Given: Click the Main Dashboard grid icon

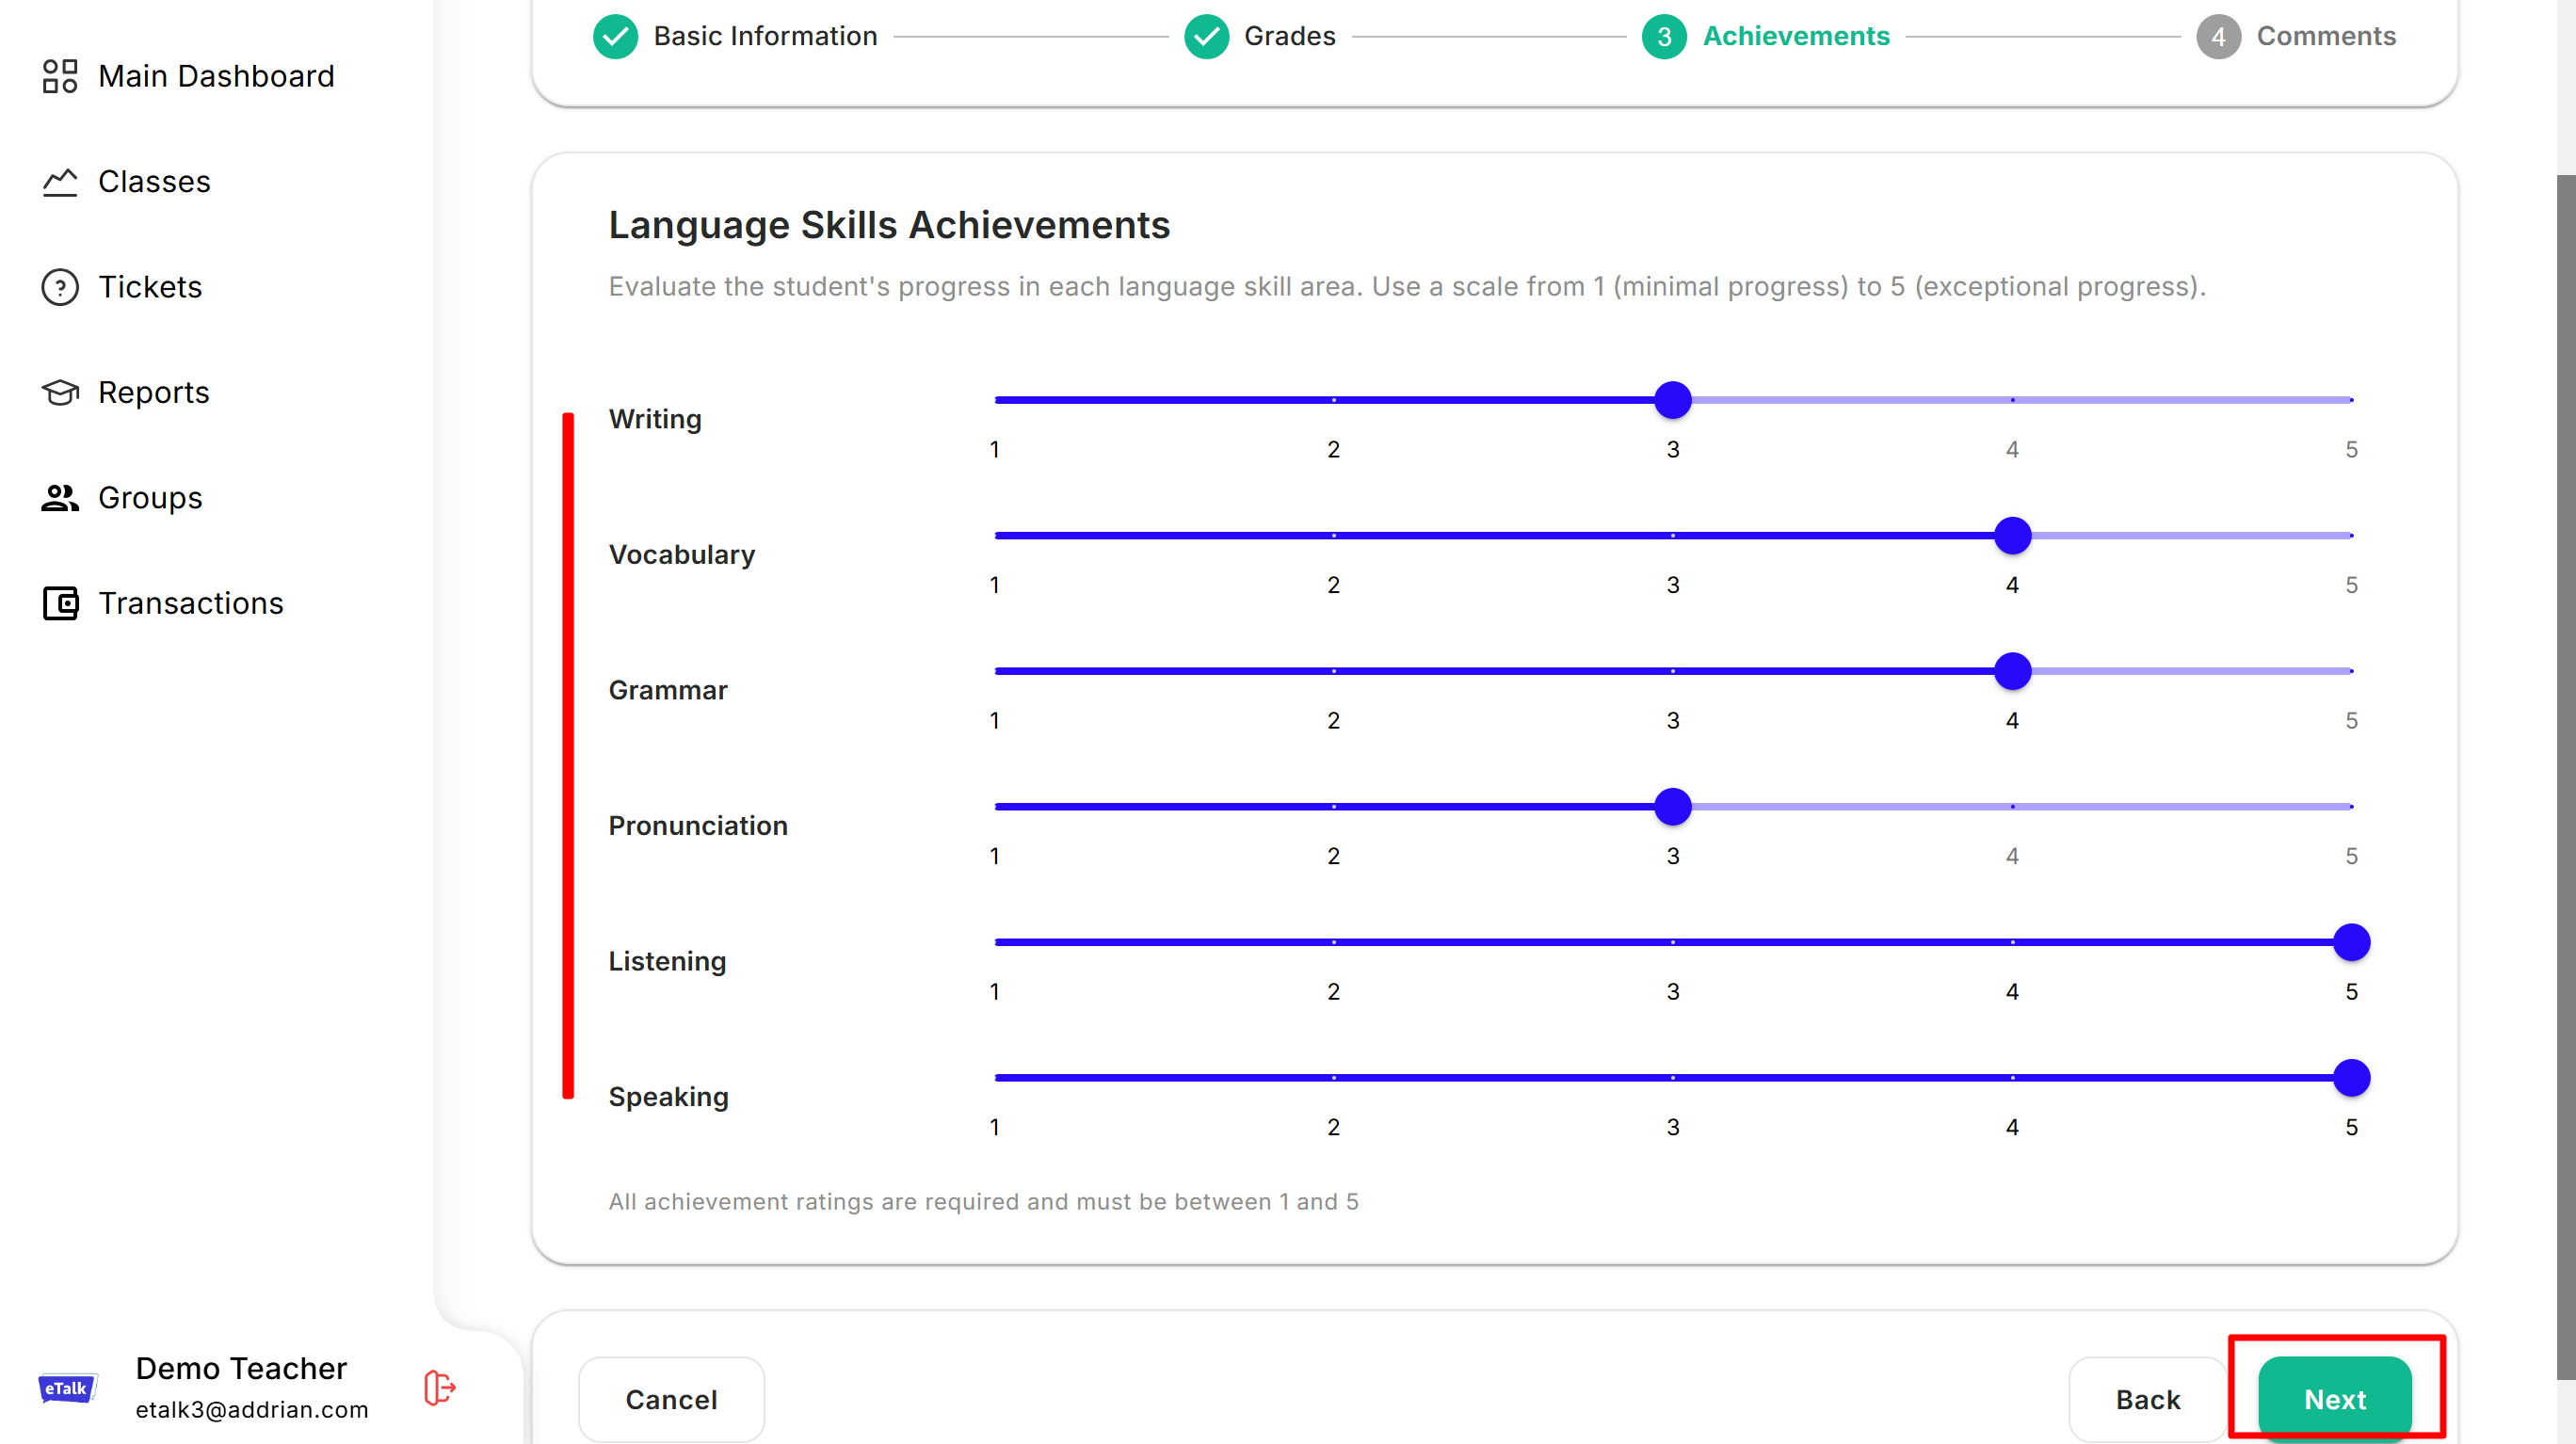Looking at the screenshot, I should click(60, 76).
